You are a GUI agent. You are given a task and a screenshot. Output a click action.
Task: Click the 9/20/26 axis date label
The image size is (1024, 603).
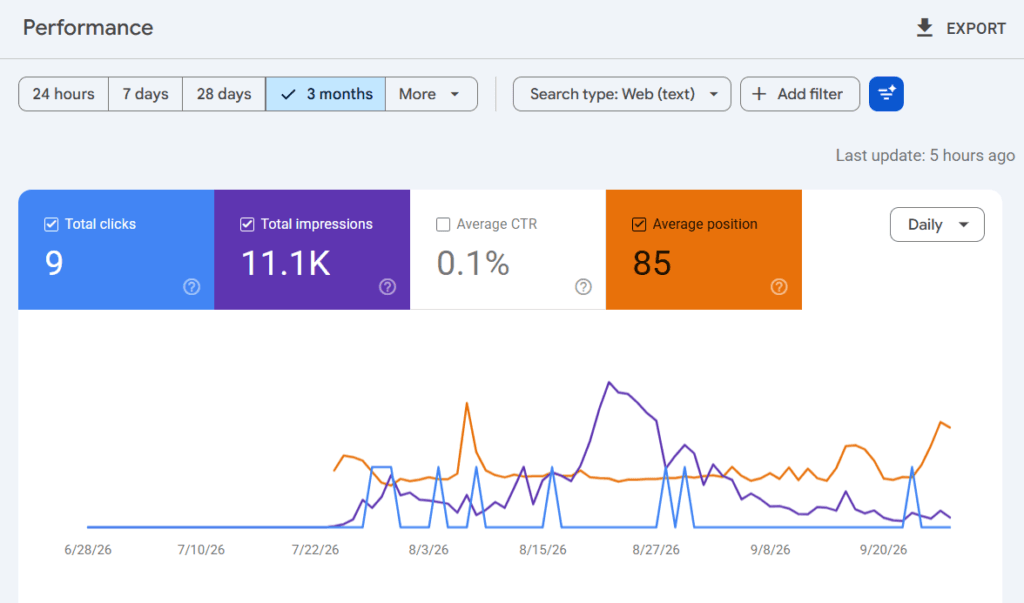click(884, 550)
